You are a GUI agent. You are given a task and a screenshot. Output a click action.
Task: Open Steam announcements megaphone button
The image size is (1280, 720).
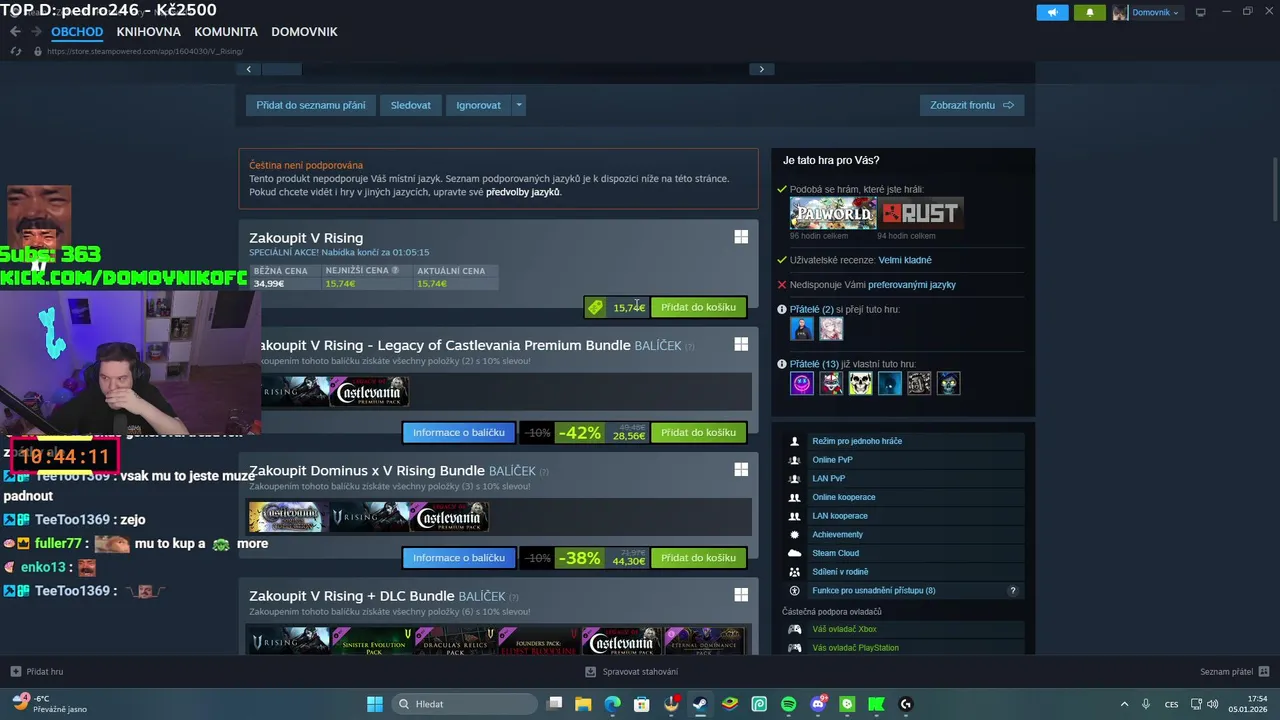click(1052, 12)
